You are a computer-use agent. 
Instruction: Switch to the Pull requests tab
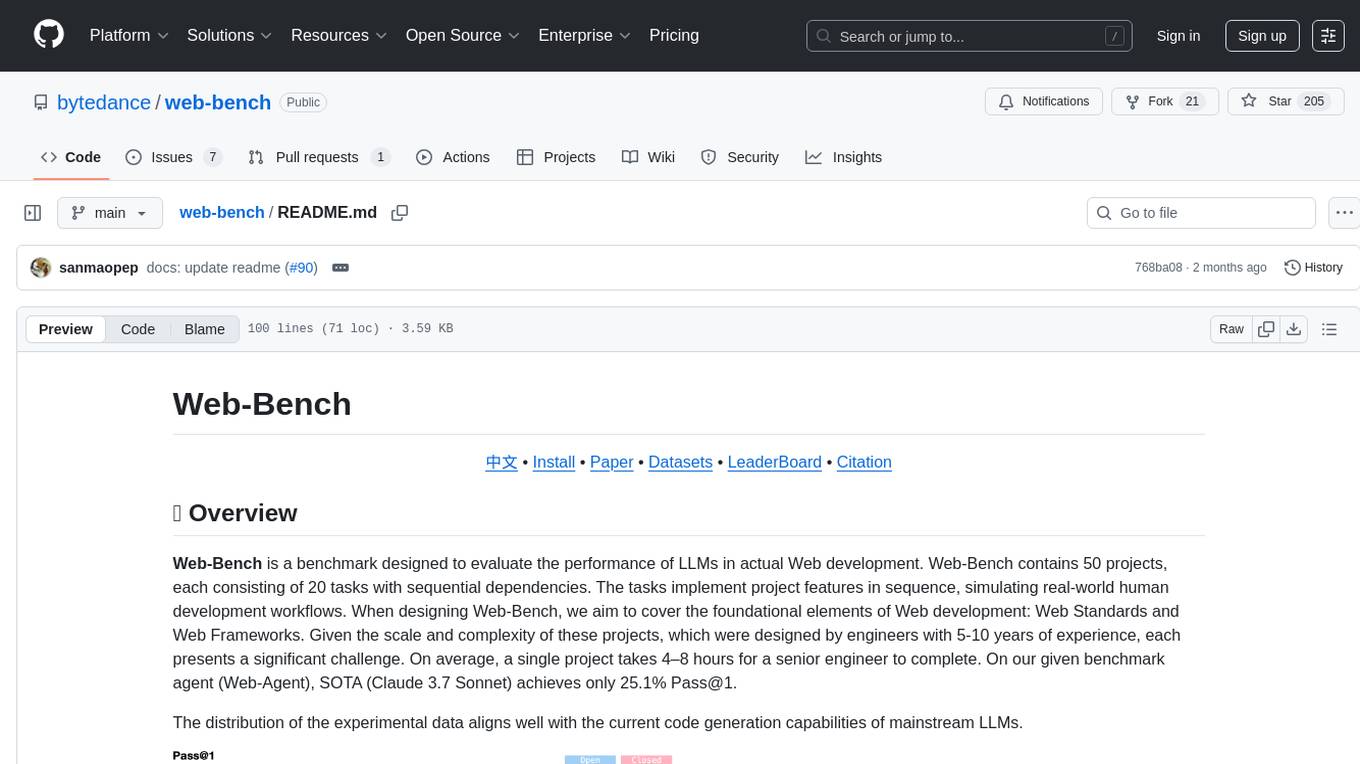[318, 157]
